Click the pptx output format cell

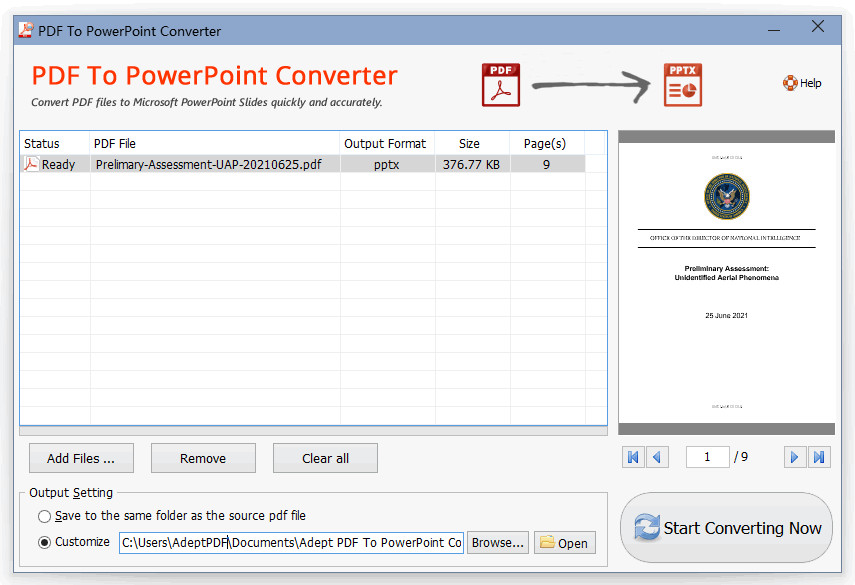(387, 164)
